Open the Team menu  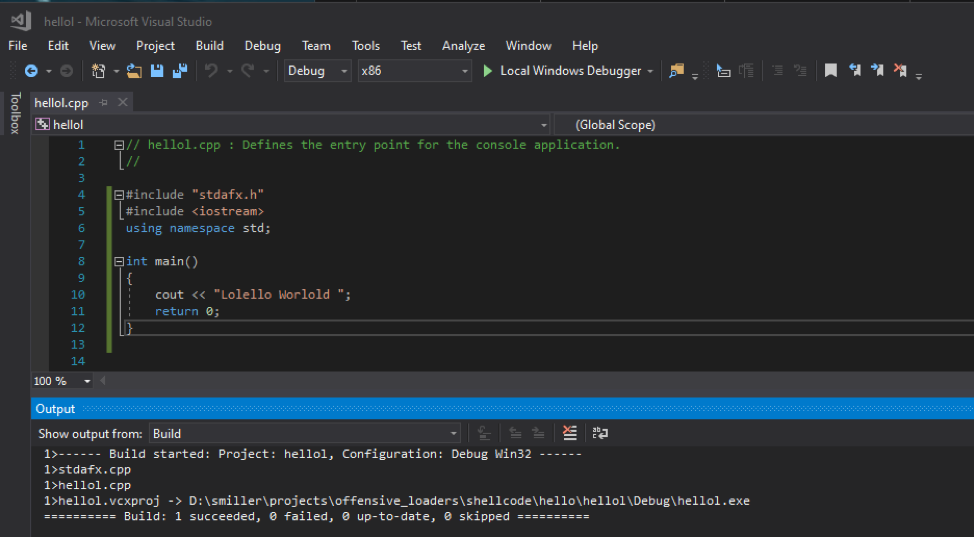316,46
